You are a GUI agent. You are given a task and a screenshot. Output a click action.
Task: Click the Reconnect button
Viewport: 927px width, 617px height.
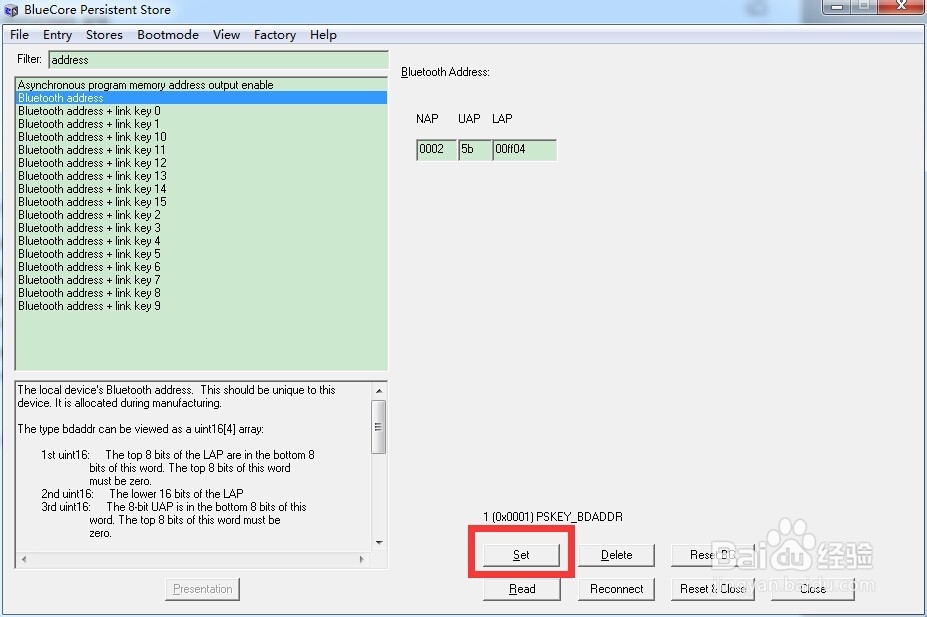coord(616,589)
